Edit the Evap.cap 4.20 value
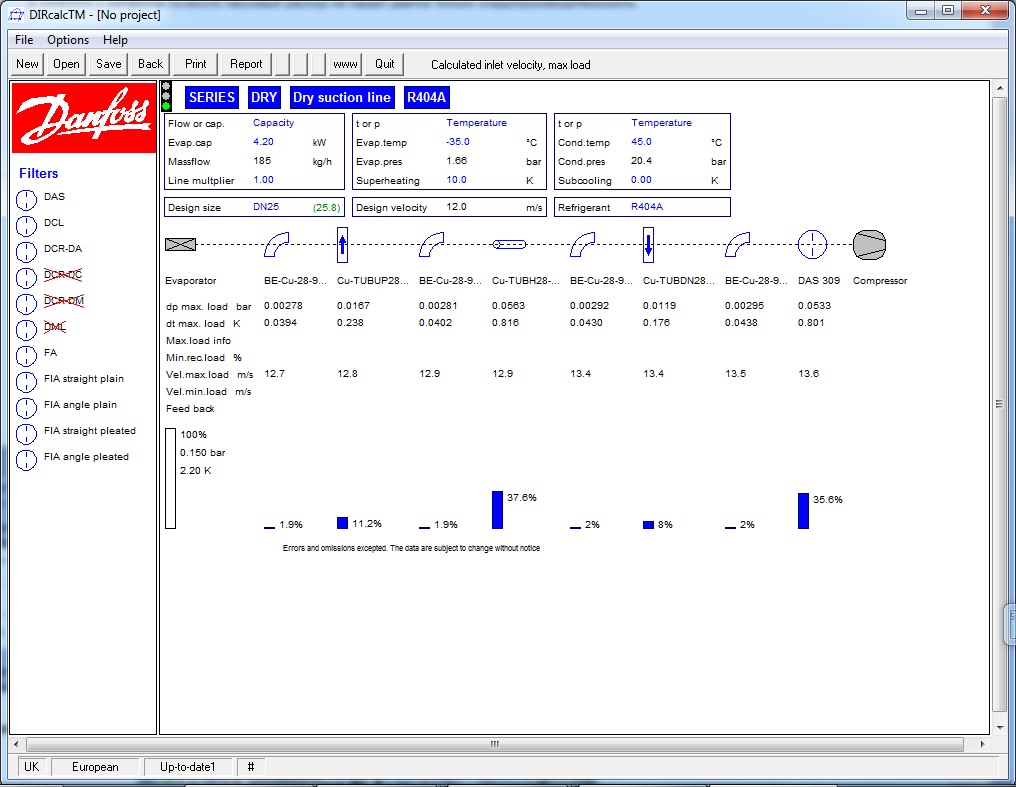The height and width of the screenshot is (787, 1016). 263,142
